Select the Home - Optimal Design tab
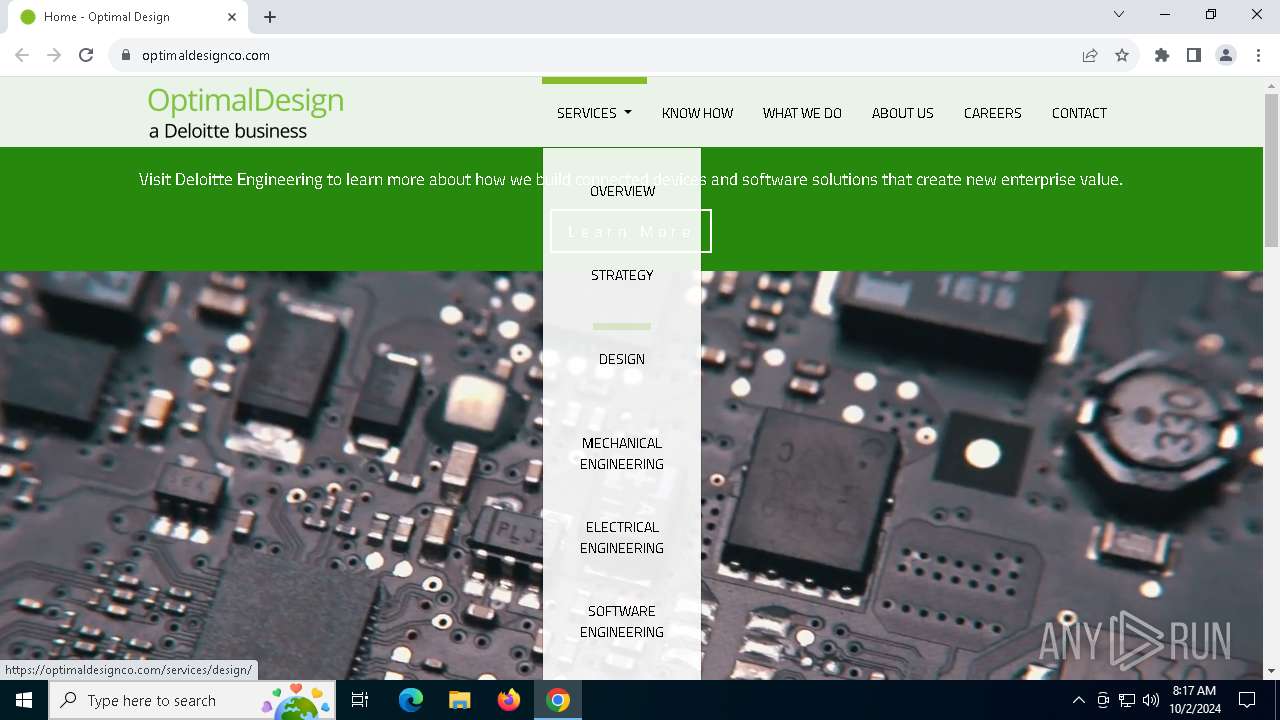The width and height of the screenshot is (1280, 720). (x=127, y=17)
